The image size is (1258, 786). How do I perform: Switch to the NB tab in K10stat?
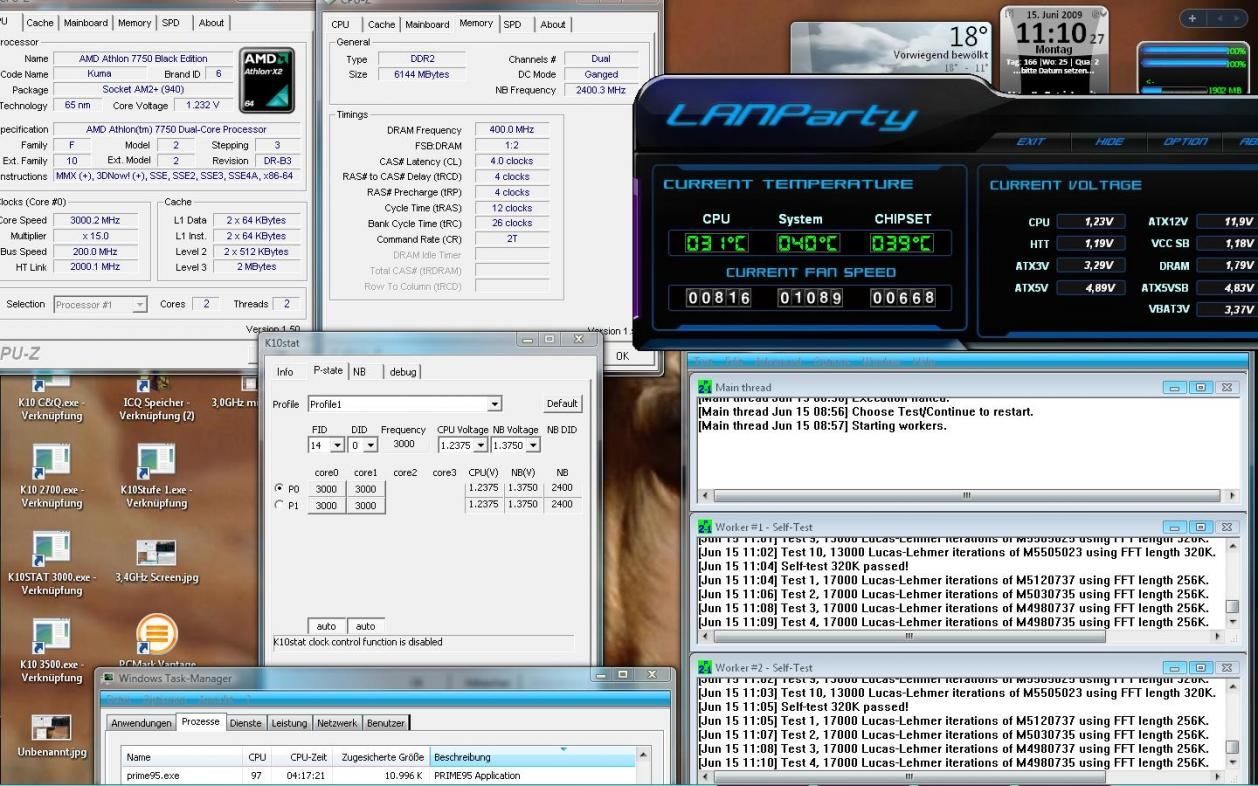pos(359,371)
